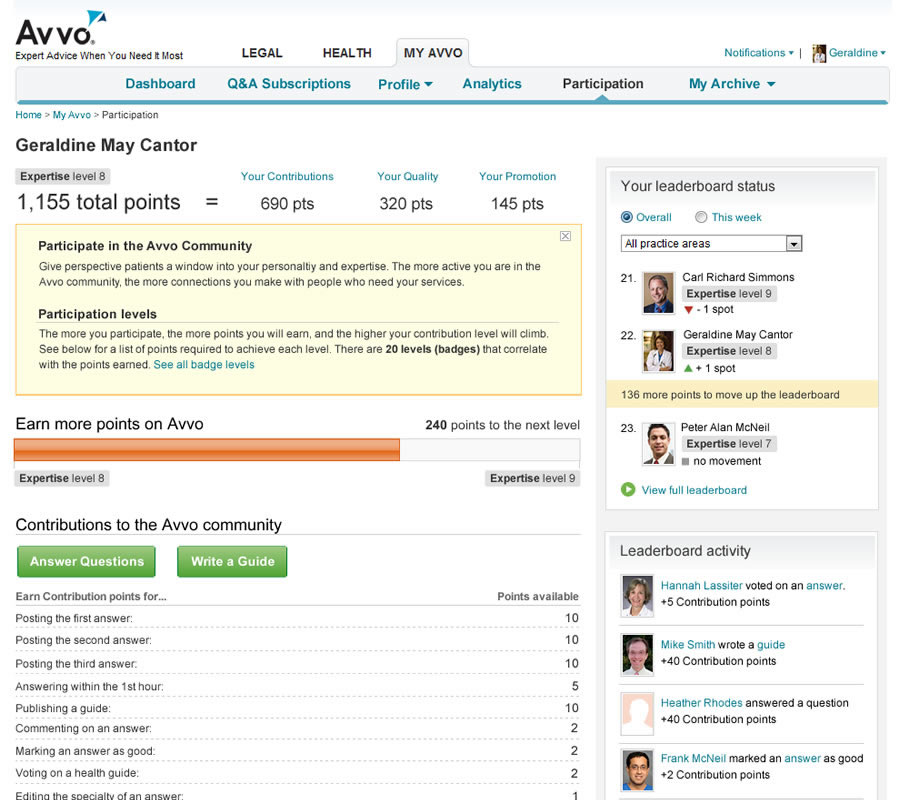Click red down arrow by '- 1 spot'
The width and height of the screenshot is (900, 800).
688,310
